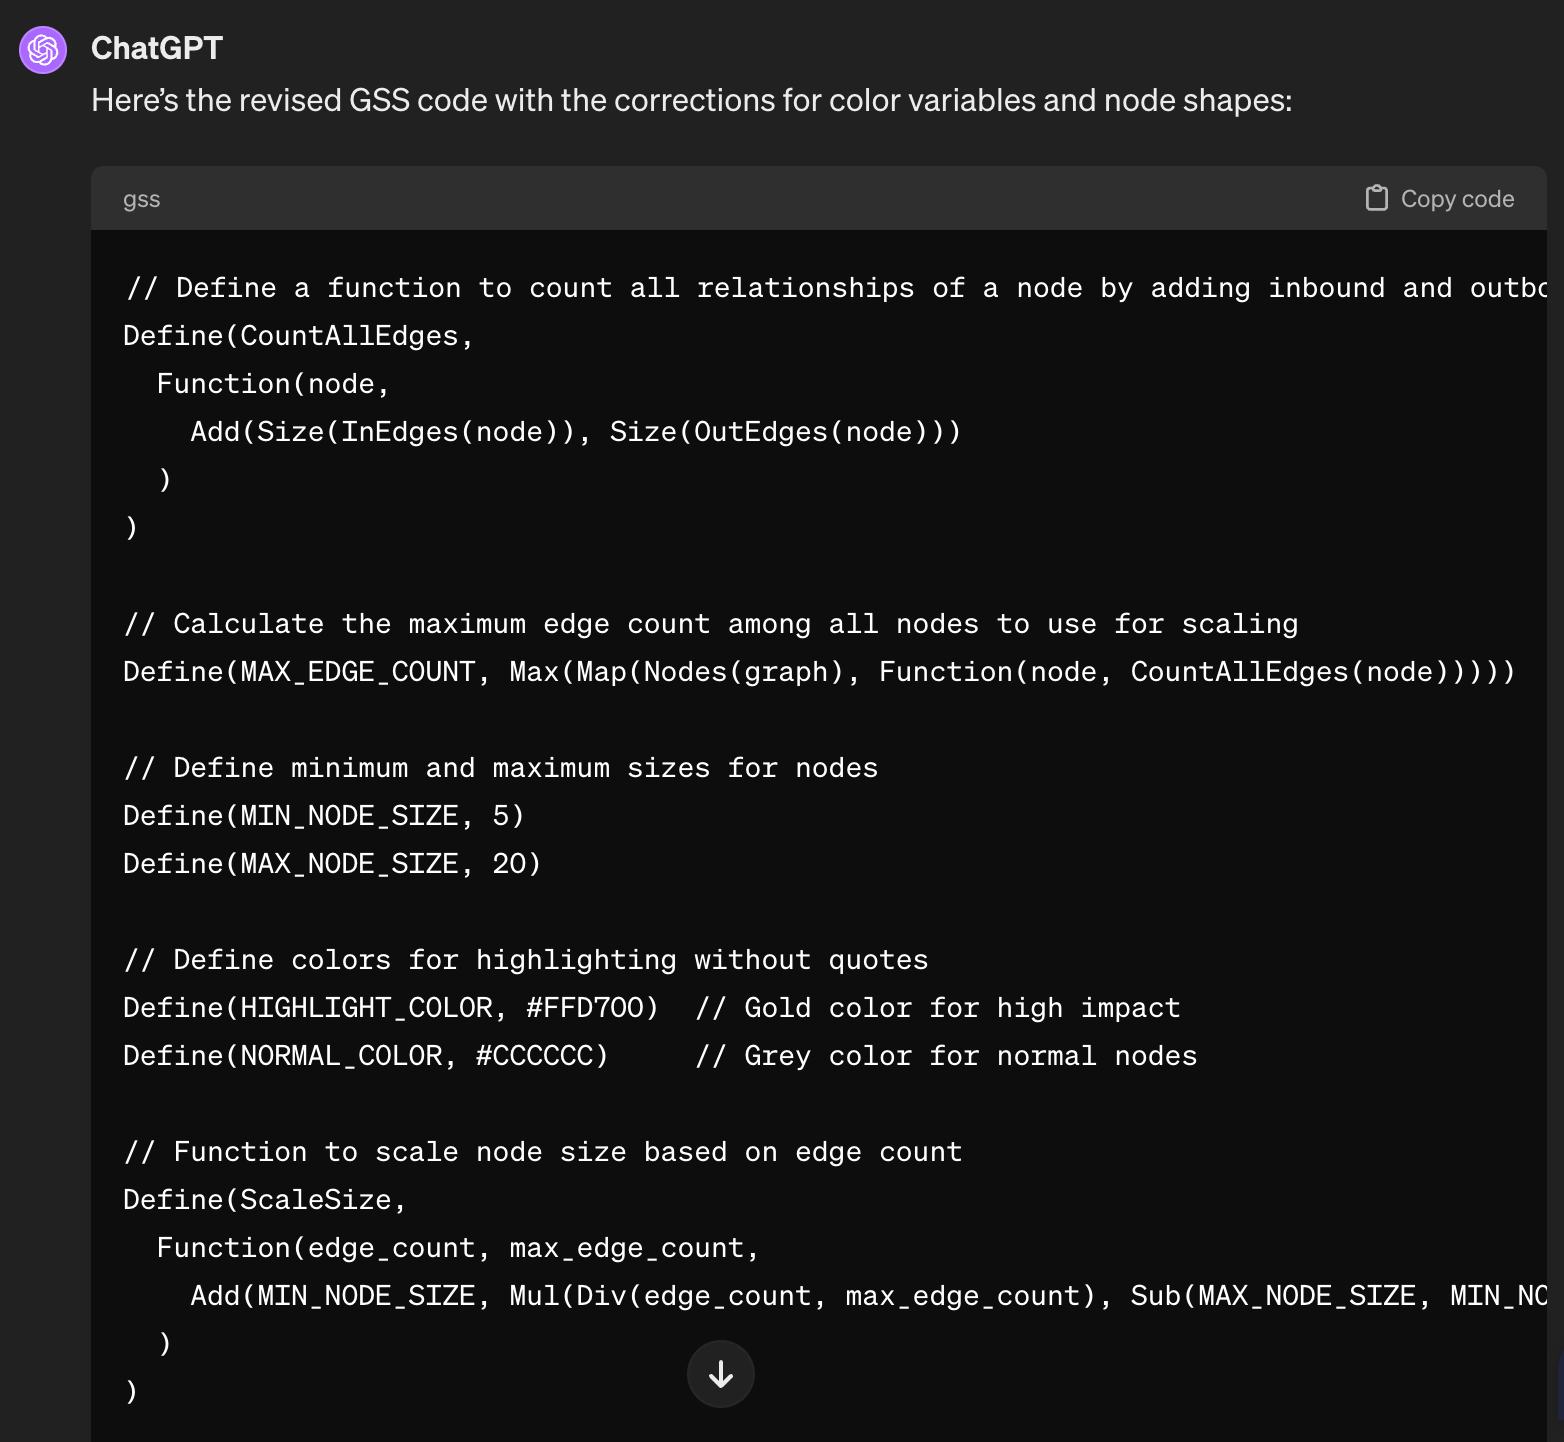Click the Add(Size(InEdges(node)) code line
The height and width of the screenshot is (1442, 1564).
point(576,431)
